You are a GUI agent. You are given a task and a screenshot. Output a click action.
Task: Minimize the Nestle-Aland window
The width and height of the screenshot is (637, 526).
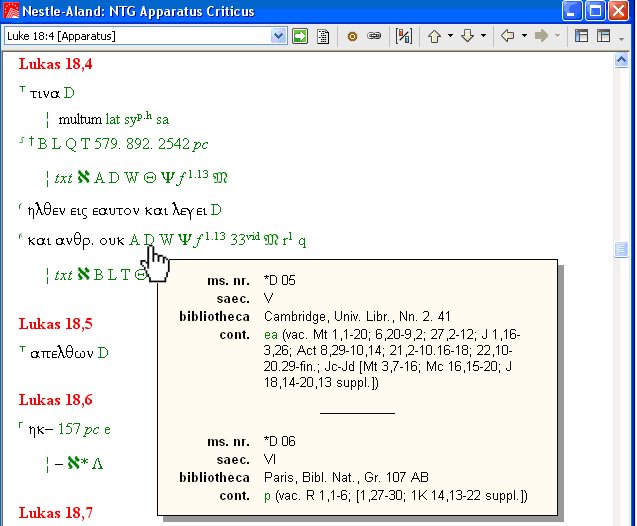[572, 11]
